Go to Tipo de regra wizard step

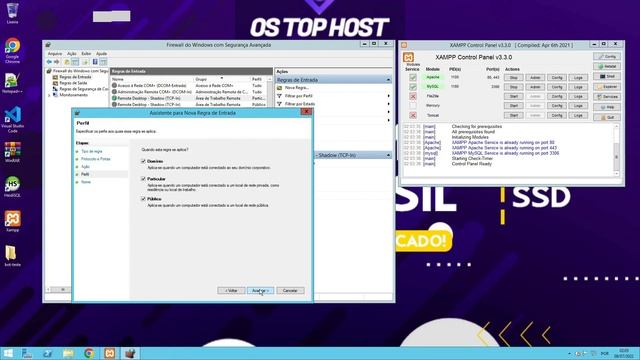click(x=91, y=151)
